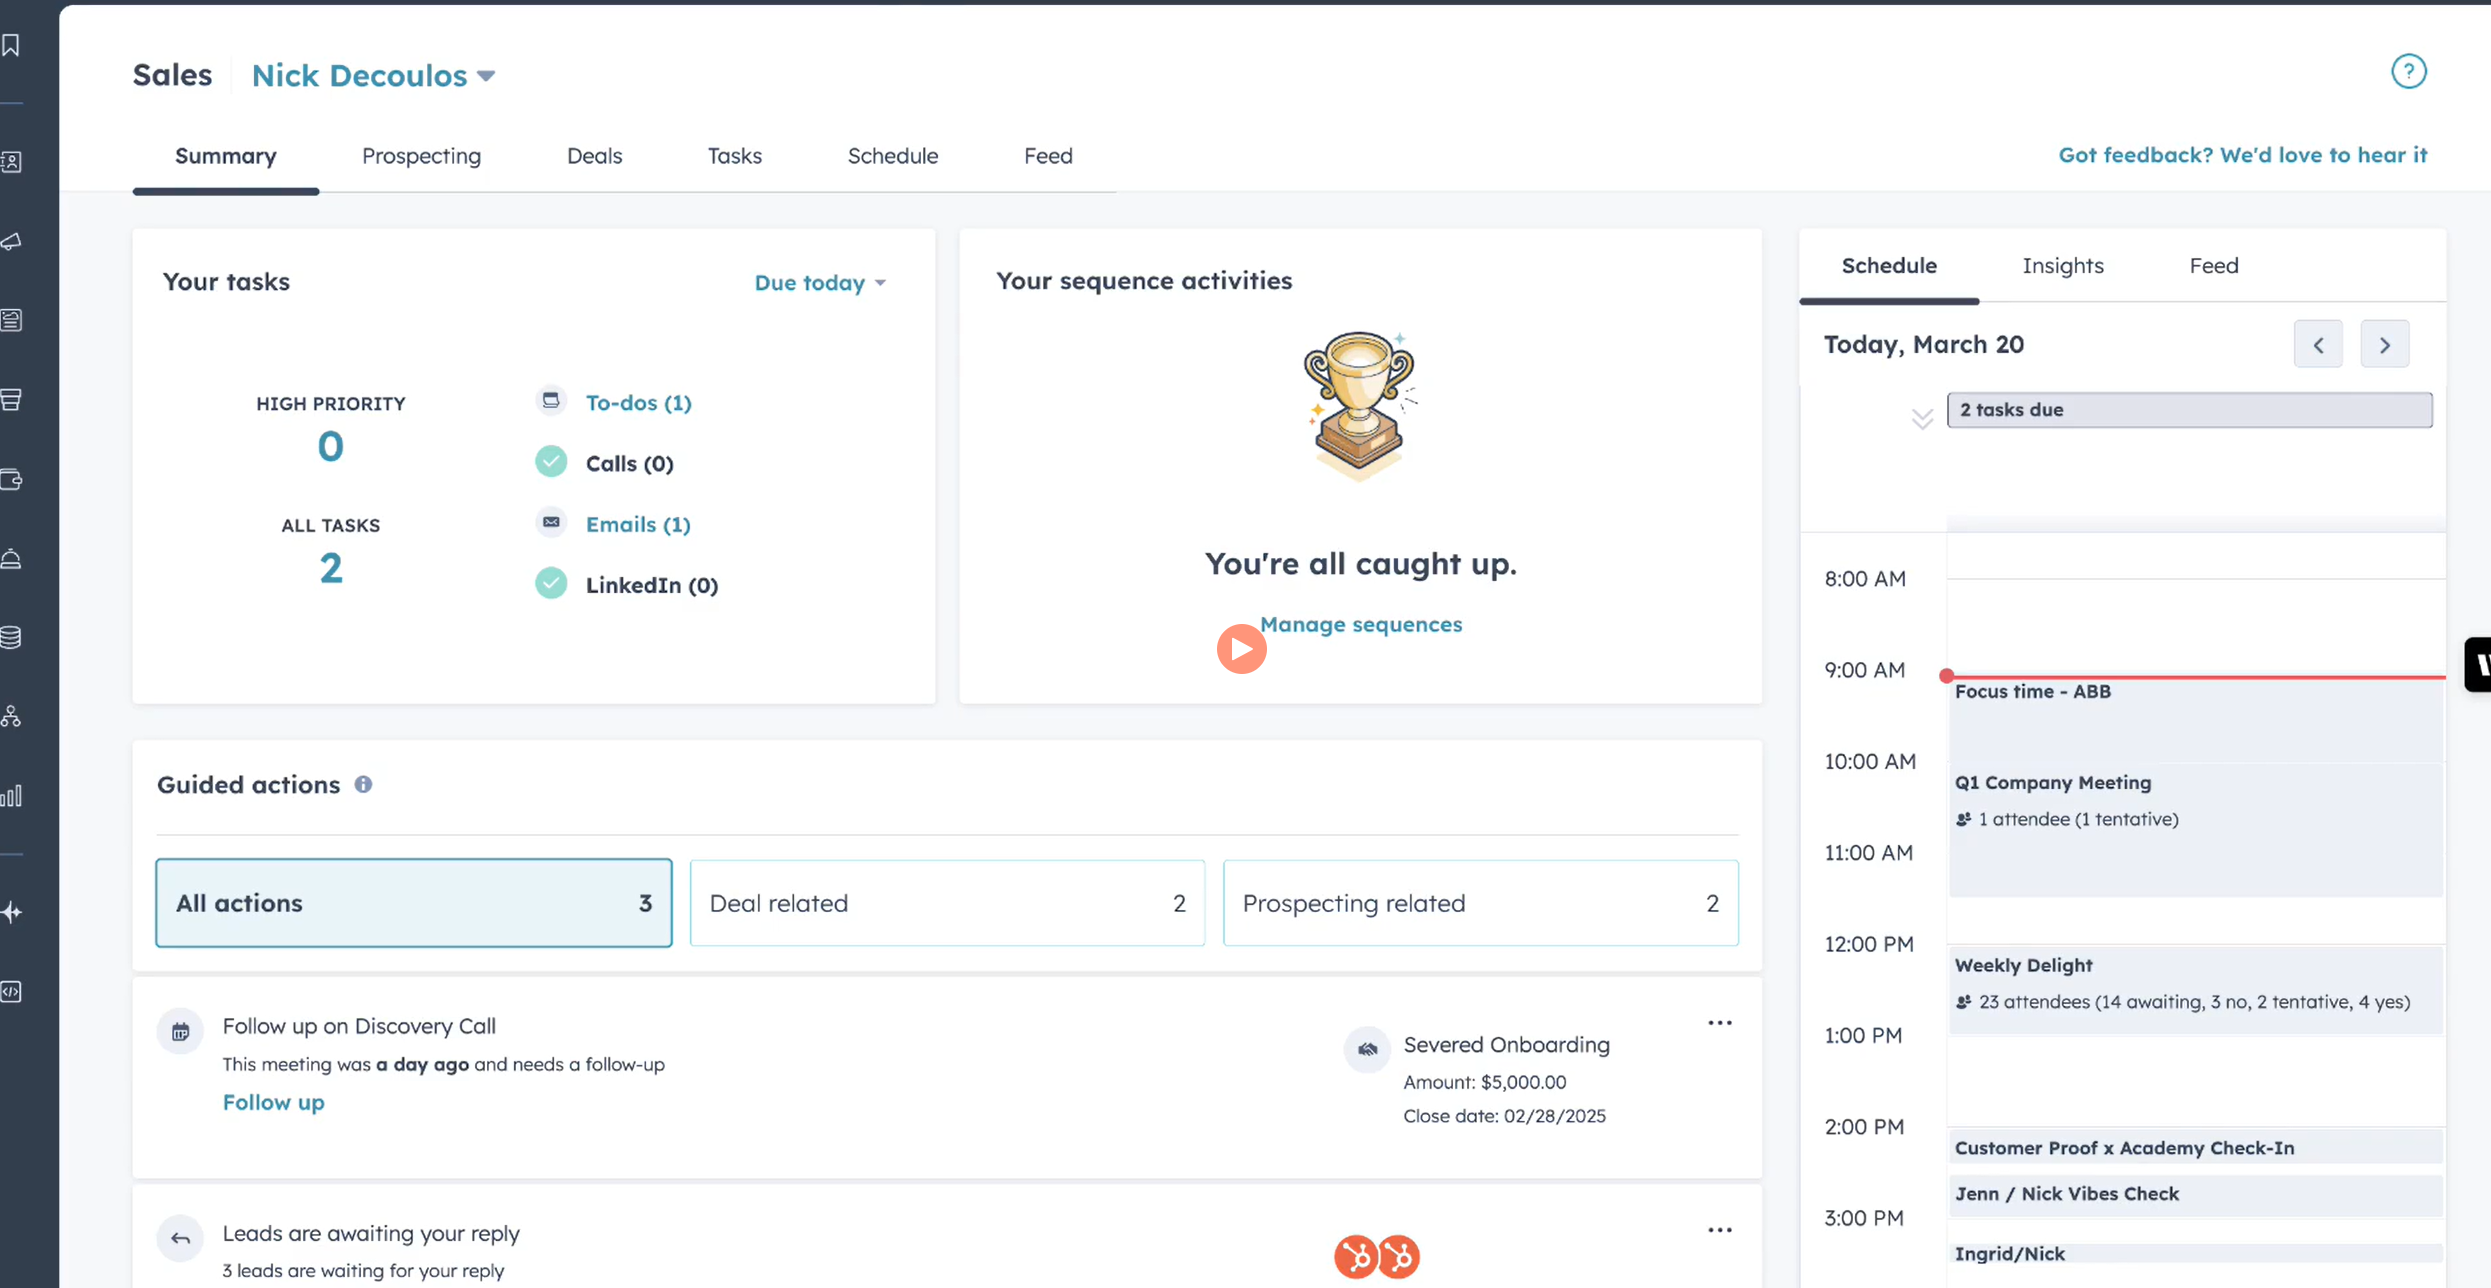Switch to the Summary tab
The height and width of the screenshot is (1288, 2491).
click(x=226, y=156)
